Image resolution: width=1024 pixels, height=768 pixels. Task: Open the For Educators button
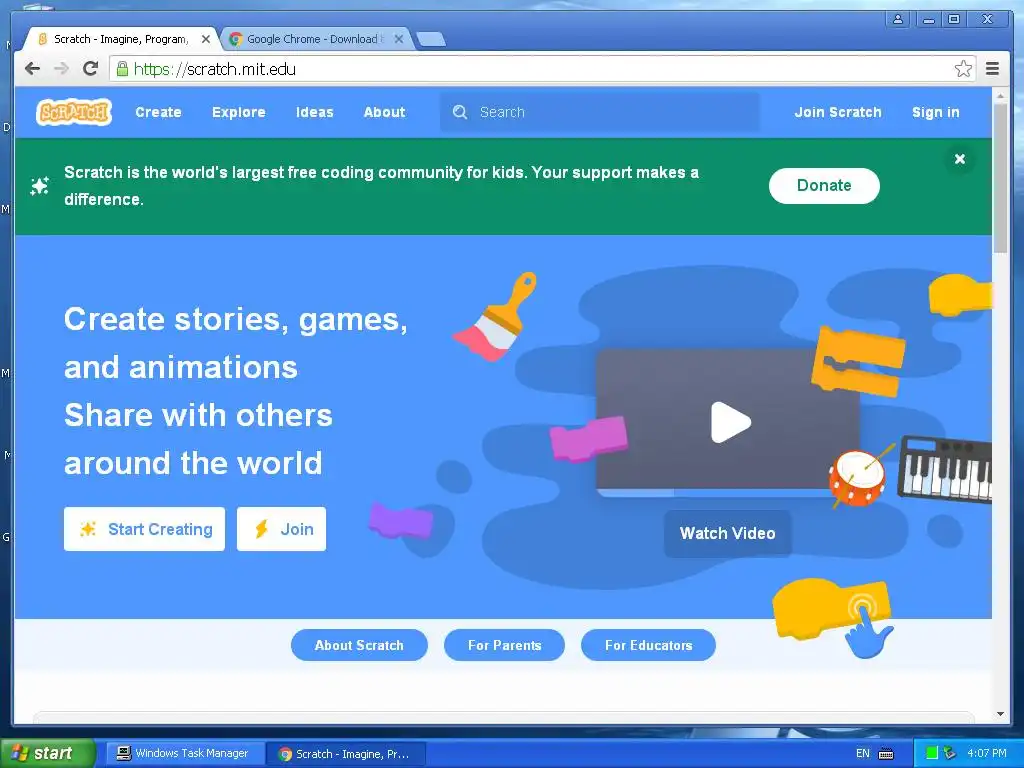(x=648, y=645)
